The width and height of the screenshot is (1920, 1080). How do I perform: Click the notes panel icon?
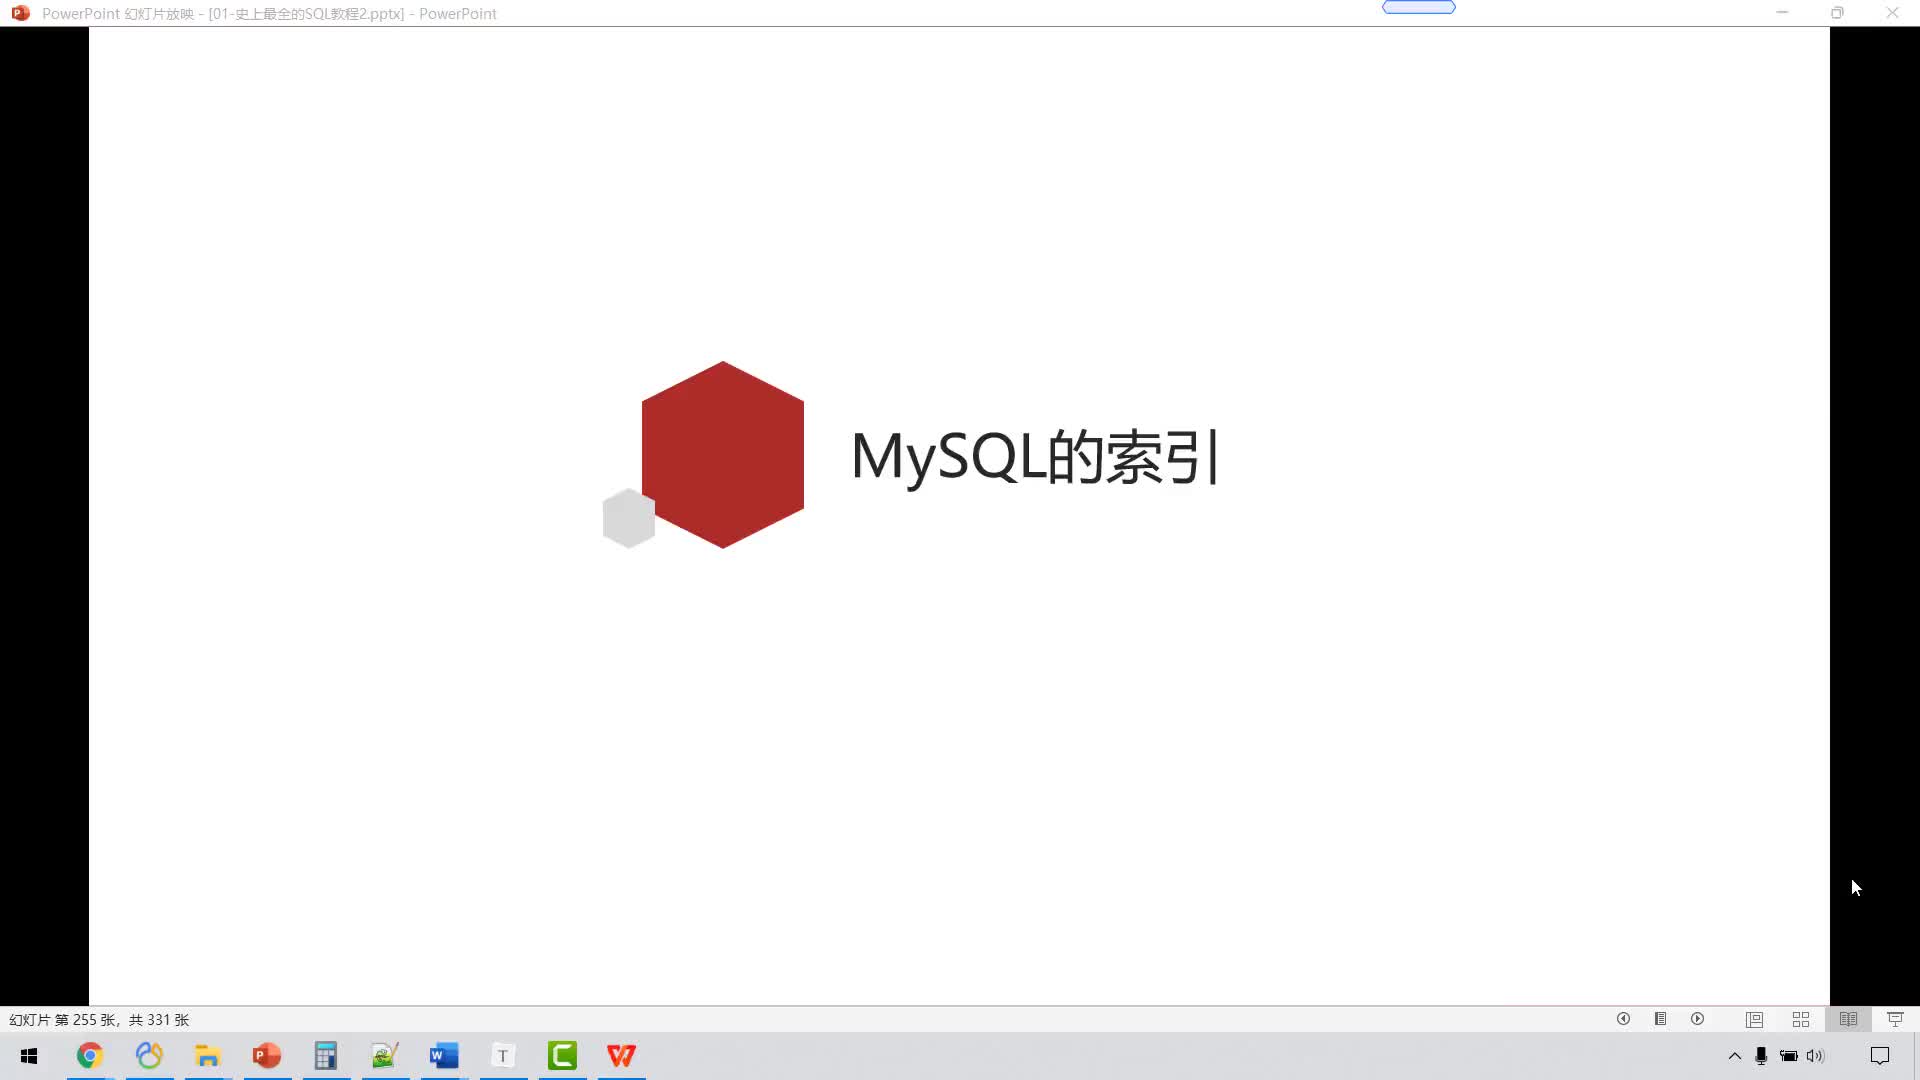pos(1660,1018)
